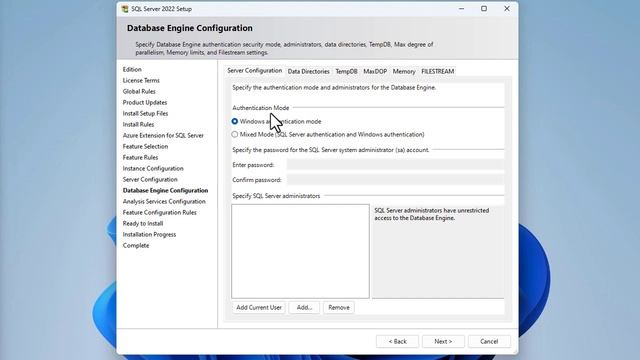Maximize the SQL Server 2022 Setup window
This screenshot has height=360, width=640.
484,9
